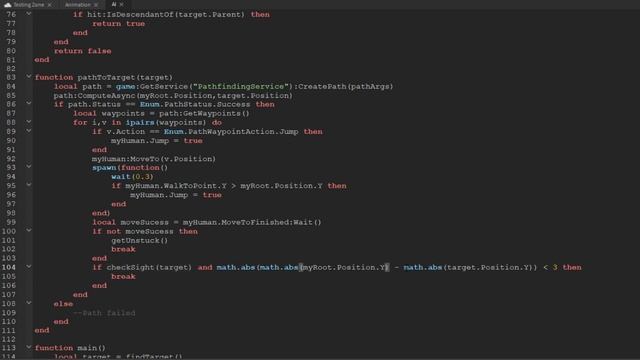Collapse the if block at line 76

(x=29, y=14)
